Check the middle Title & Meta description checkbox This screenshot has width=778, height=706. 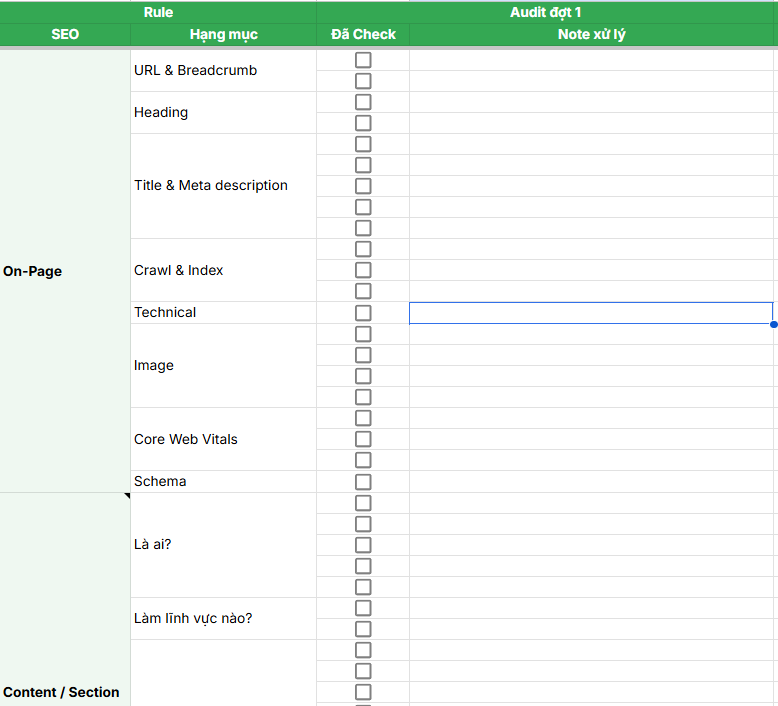tap(363, 186)
